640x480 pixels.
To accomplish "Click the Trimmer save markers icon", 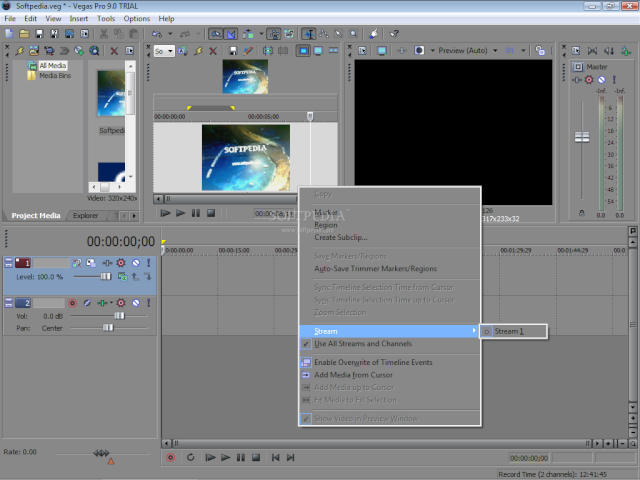I will point(233,51).
